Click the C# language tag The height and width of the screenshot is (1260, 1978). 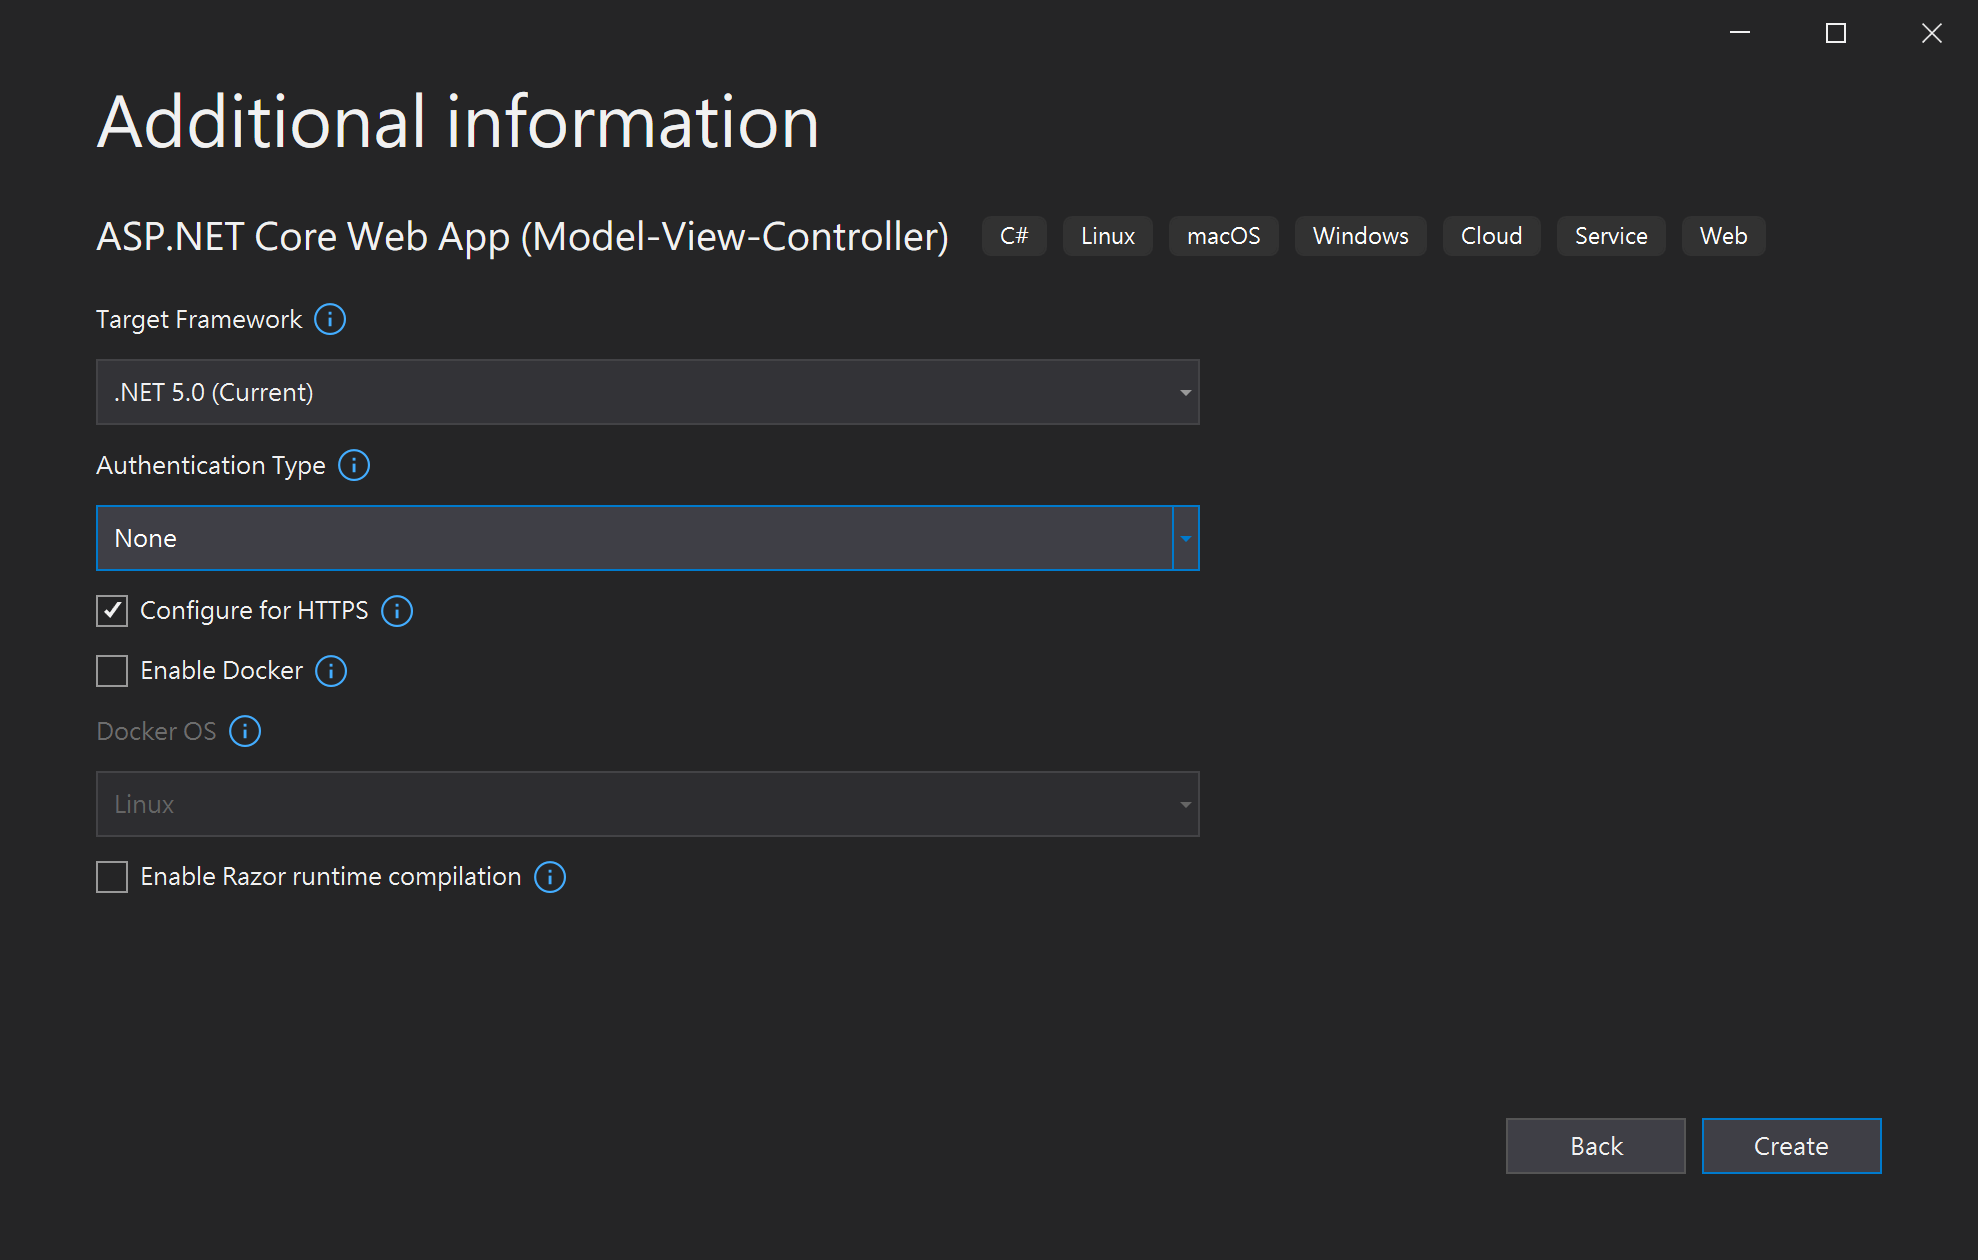click(1014, 236)
